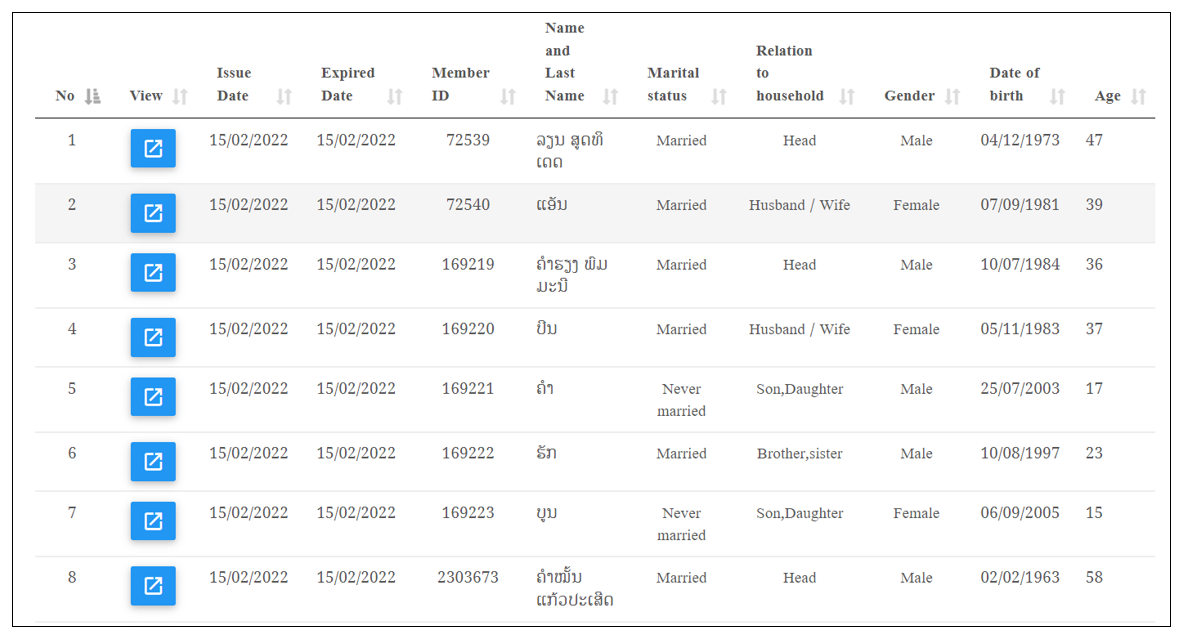Open view icon for member 2303673
Viewport: 1182px width, 637px height.
coord(153,586)
